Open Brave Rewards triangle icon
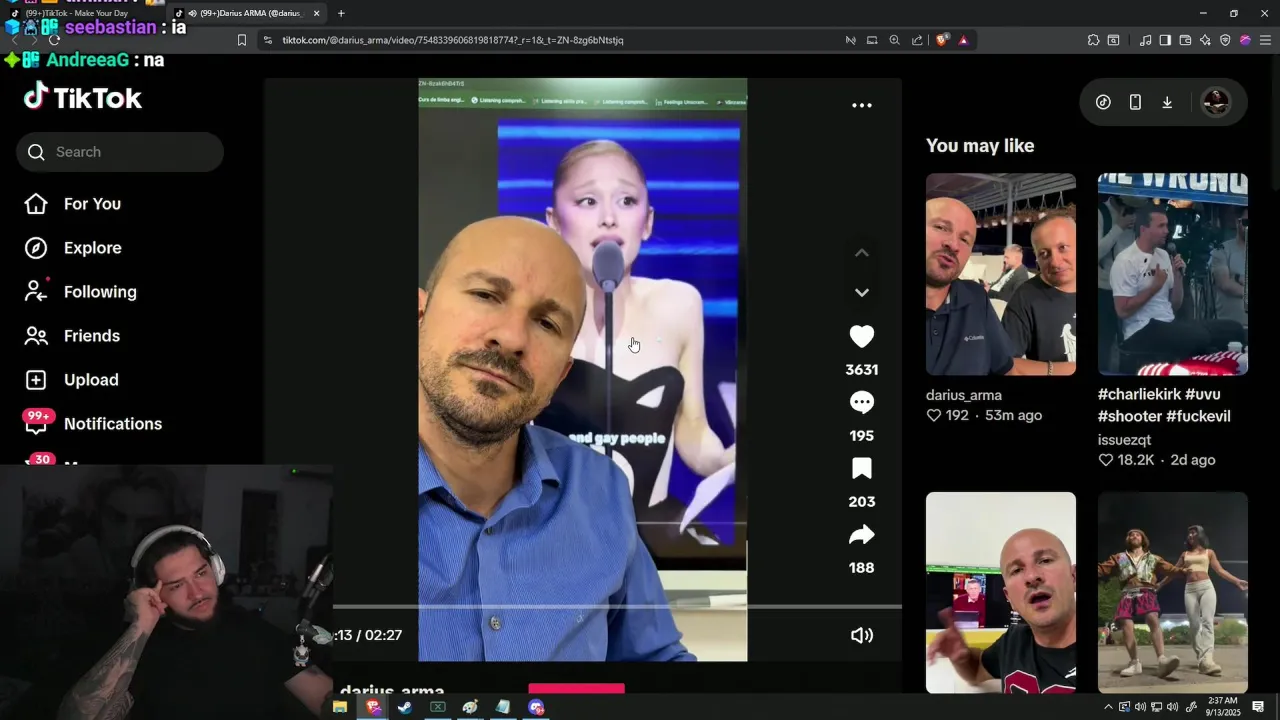Image resolution: width=1280 pixels, height=720 pixels. point(963,40)
